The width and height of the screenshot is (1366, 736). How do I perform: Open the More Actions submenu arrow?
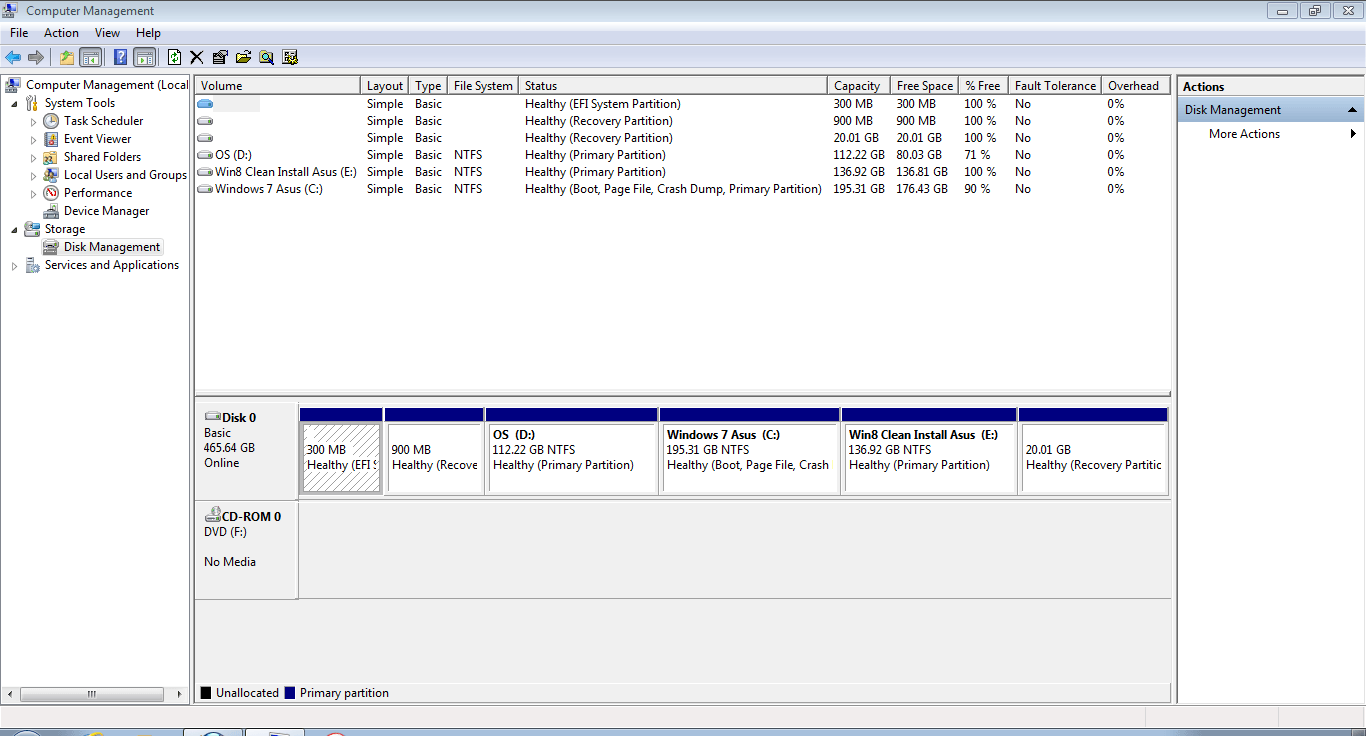click(1354, 134)
